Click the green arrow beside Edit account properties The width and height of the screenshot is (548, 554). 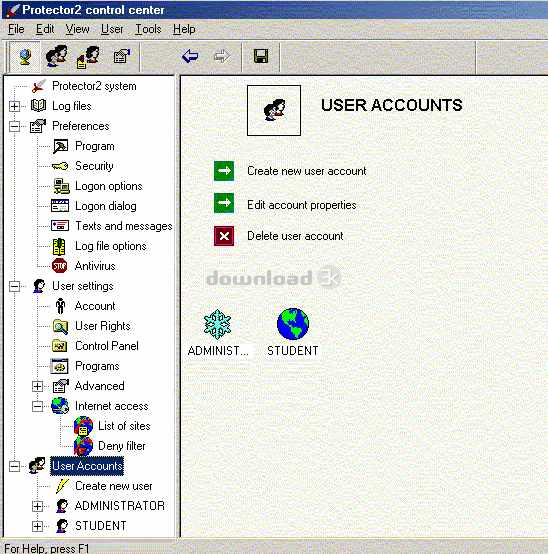(224, 203)
